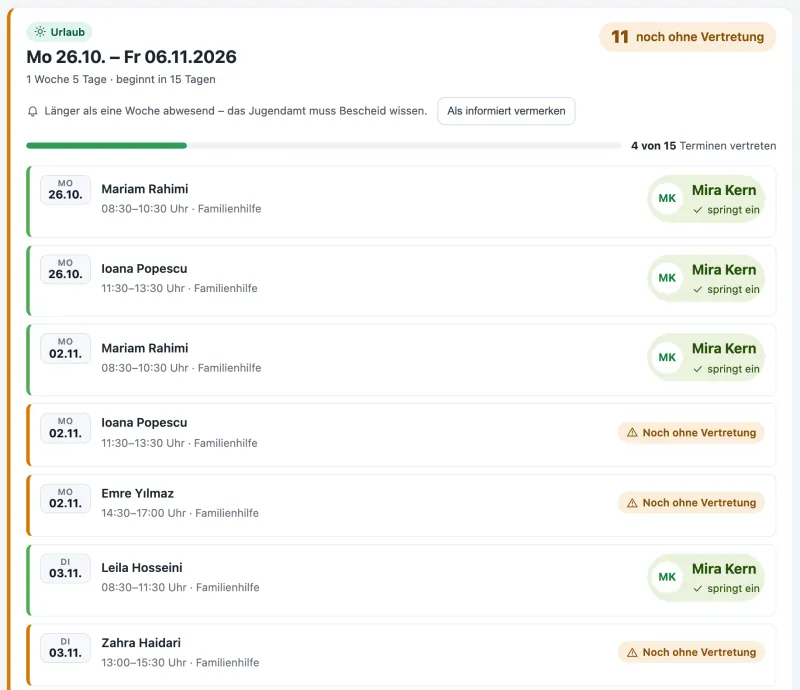Image resolution: width=800 pixels, height=690 pixels.
Task: Click the checkmark in Leila Hosseini's row
Action: pyautogui.click(x=697, y=588)
